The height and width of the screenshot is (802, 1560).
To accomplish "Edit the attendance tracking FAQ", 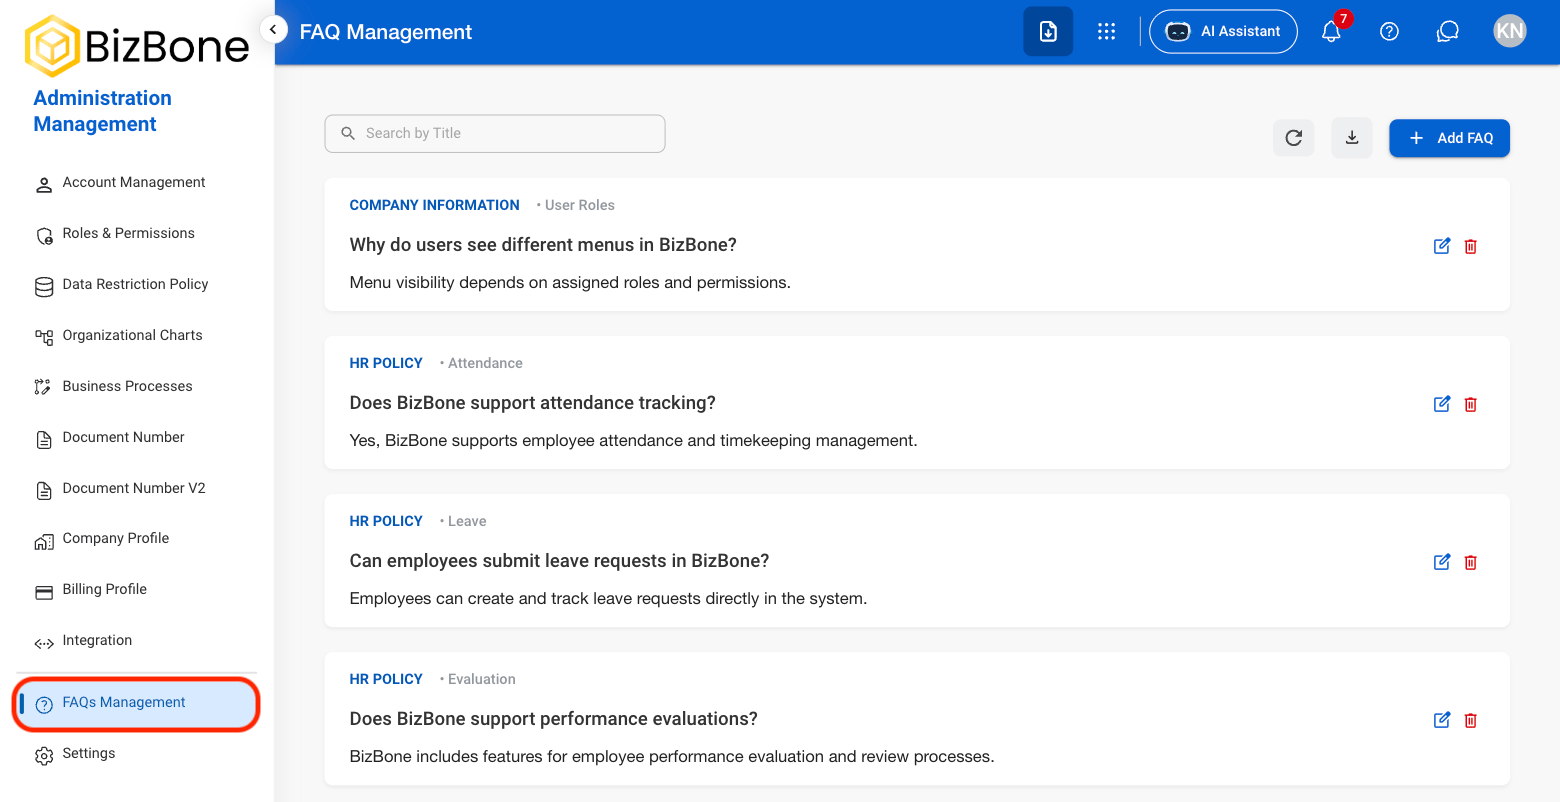I will 1442,404.
